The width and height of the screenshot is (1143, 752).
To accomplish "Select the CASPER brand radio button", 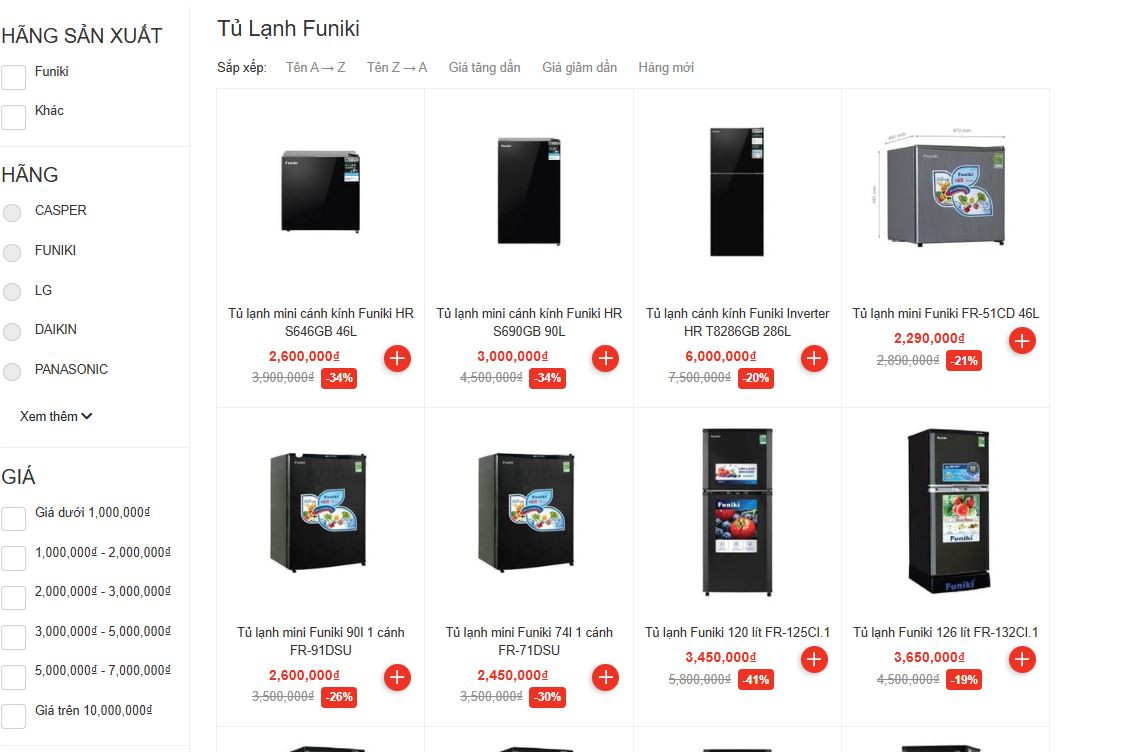I will click(12, 213).
